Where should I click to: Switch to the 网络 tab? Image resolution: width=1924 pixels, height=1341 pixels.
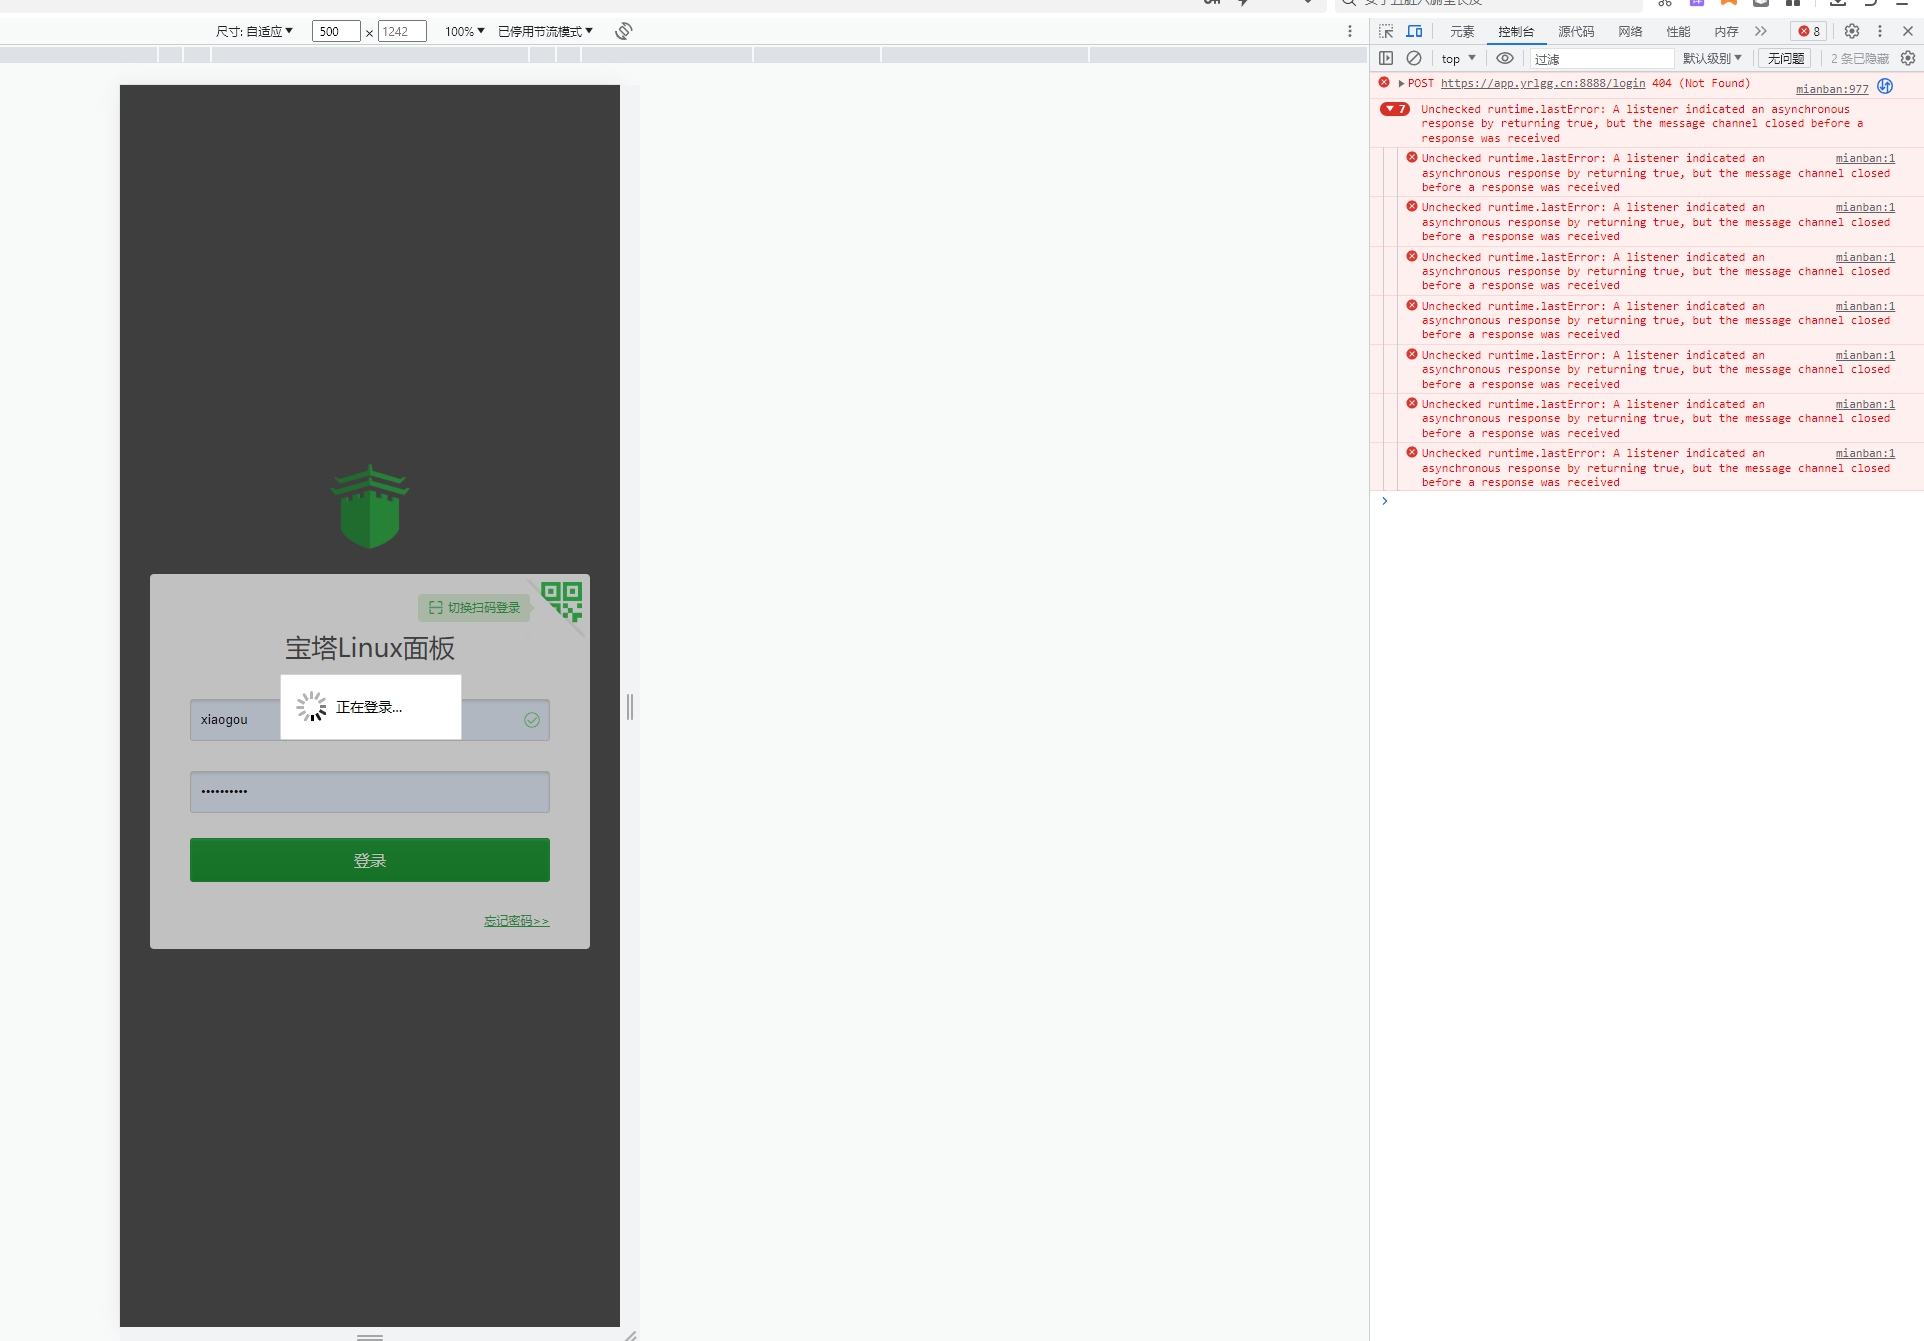(1630, 31)
